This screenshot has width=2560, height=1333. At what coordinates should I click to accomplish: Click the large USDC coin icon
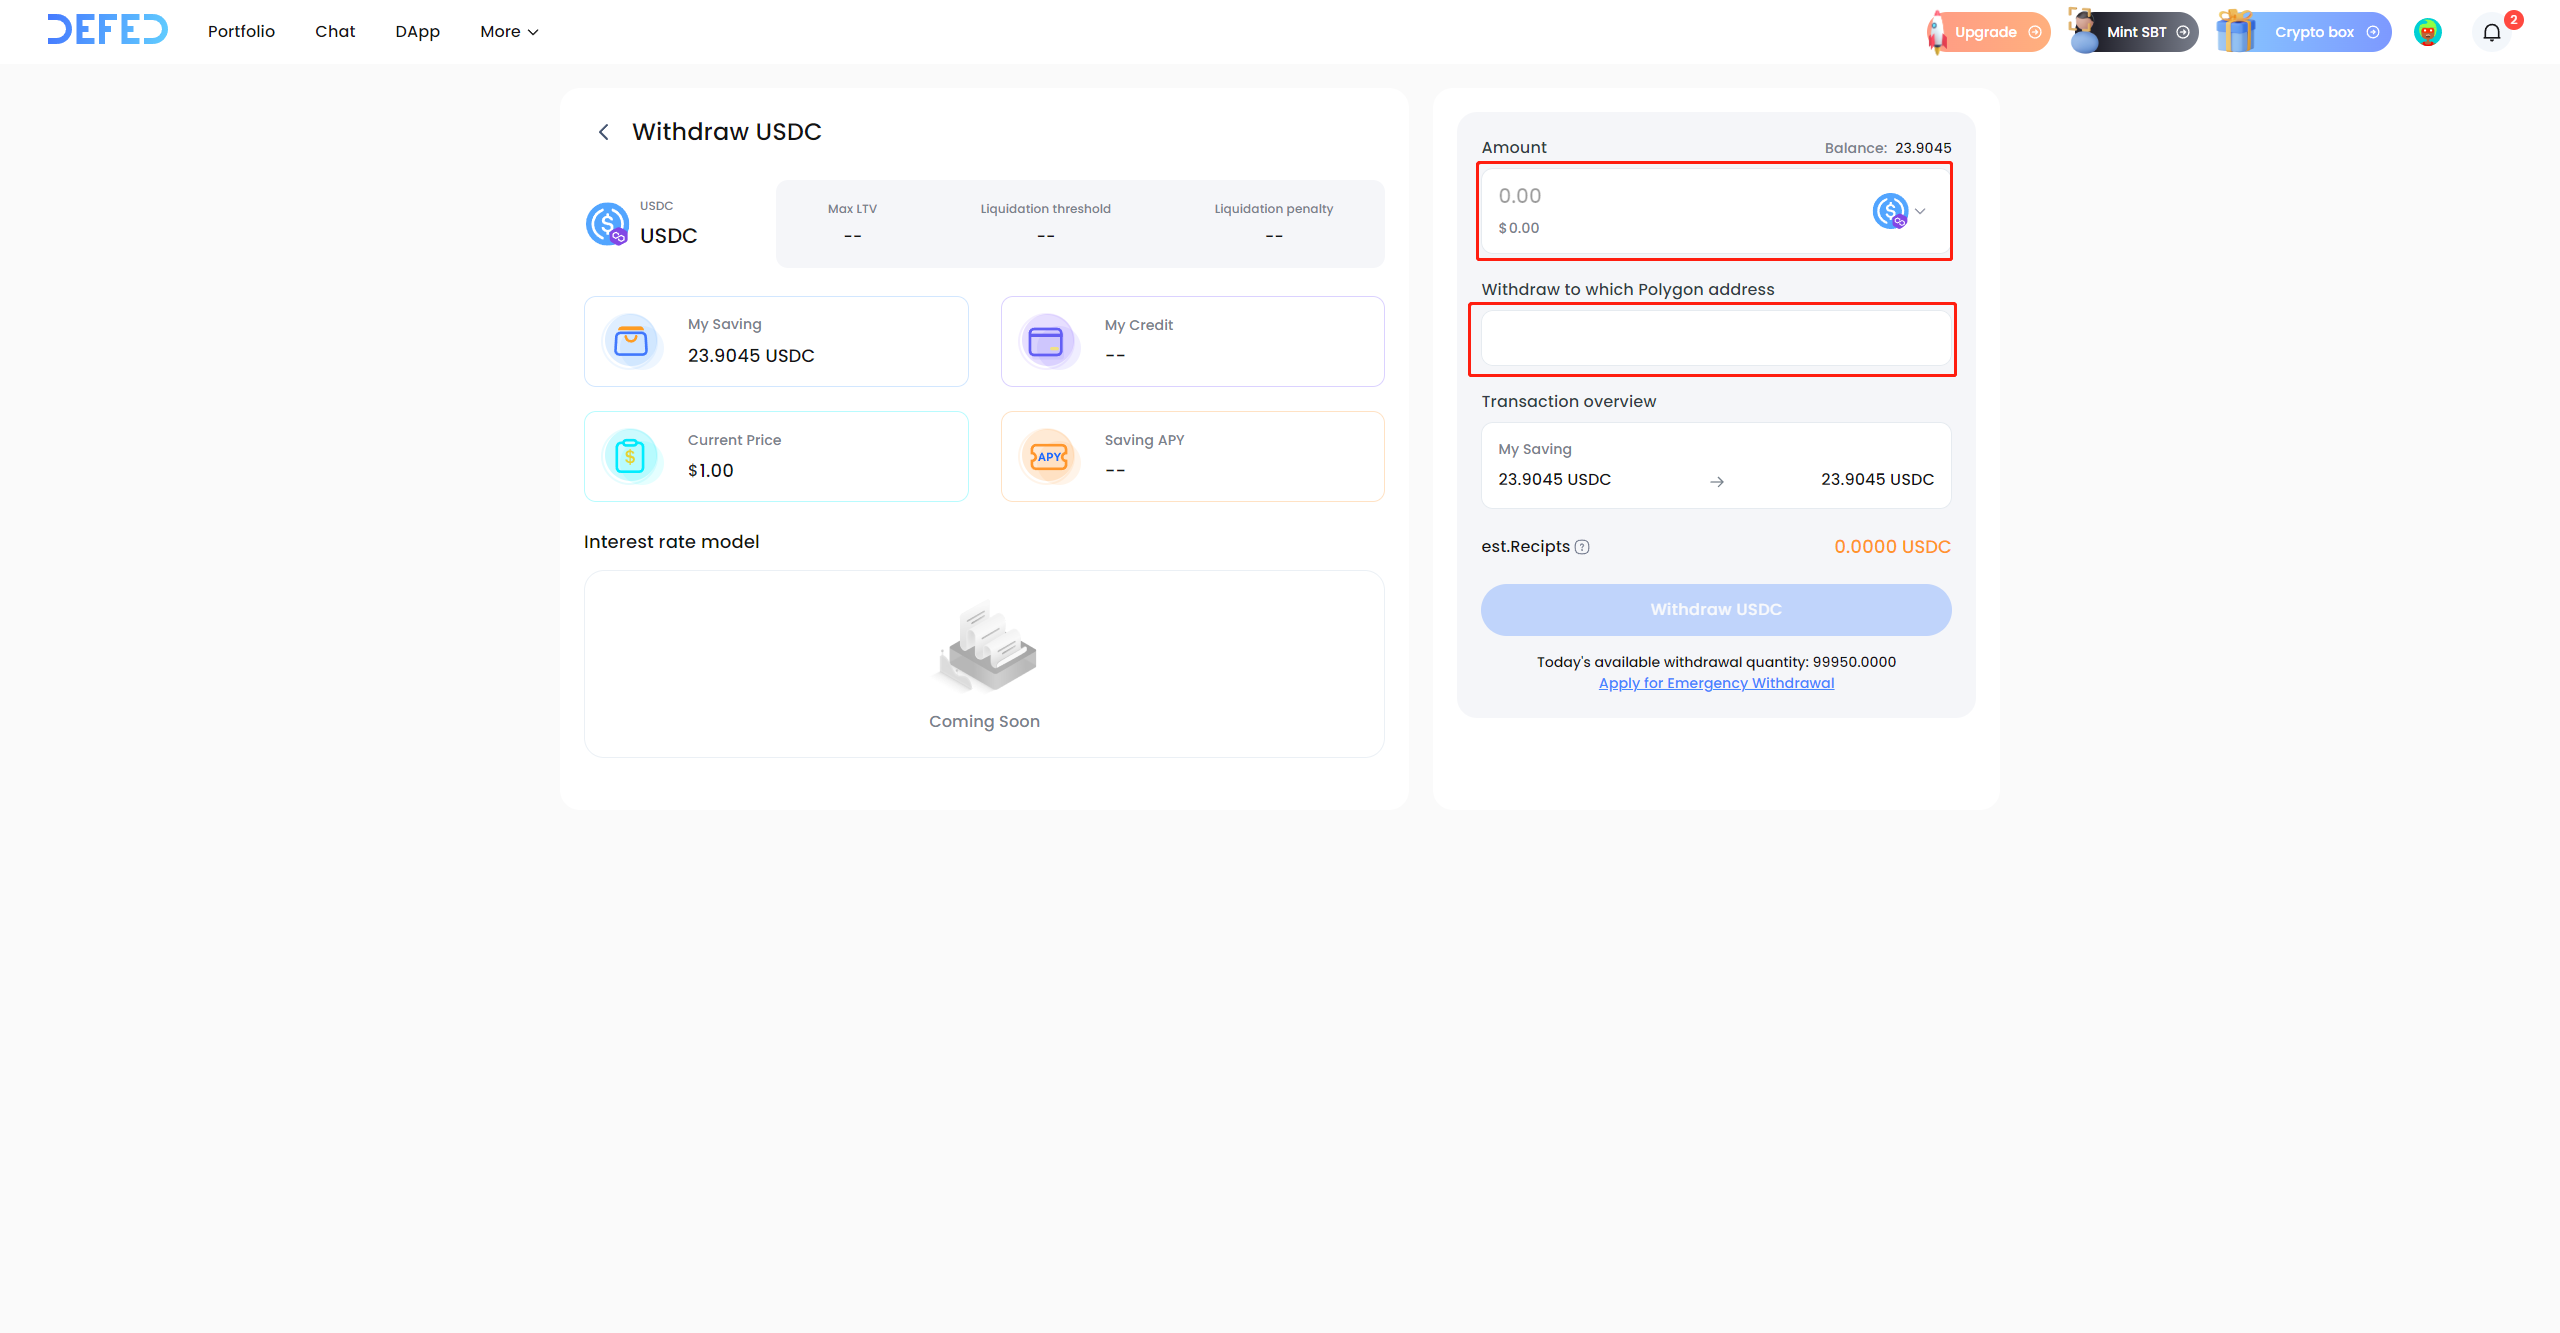607,223
